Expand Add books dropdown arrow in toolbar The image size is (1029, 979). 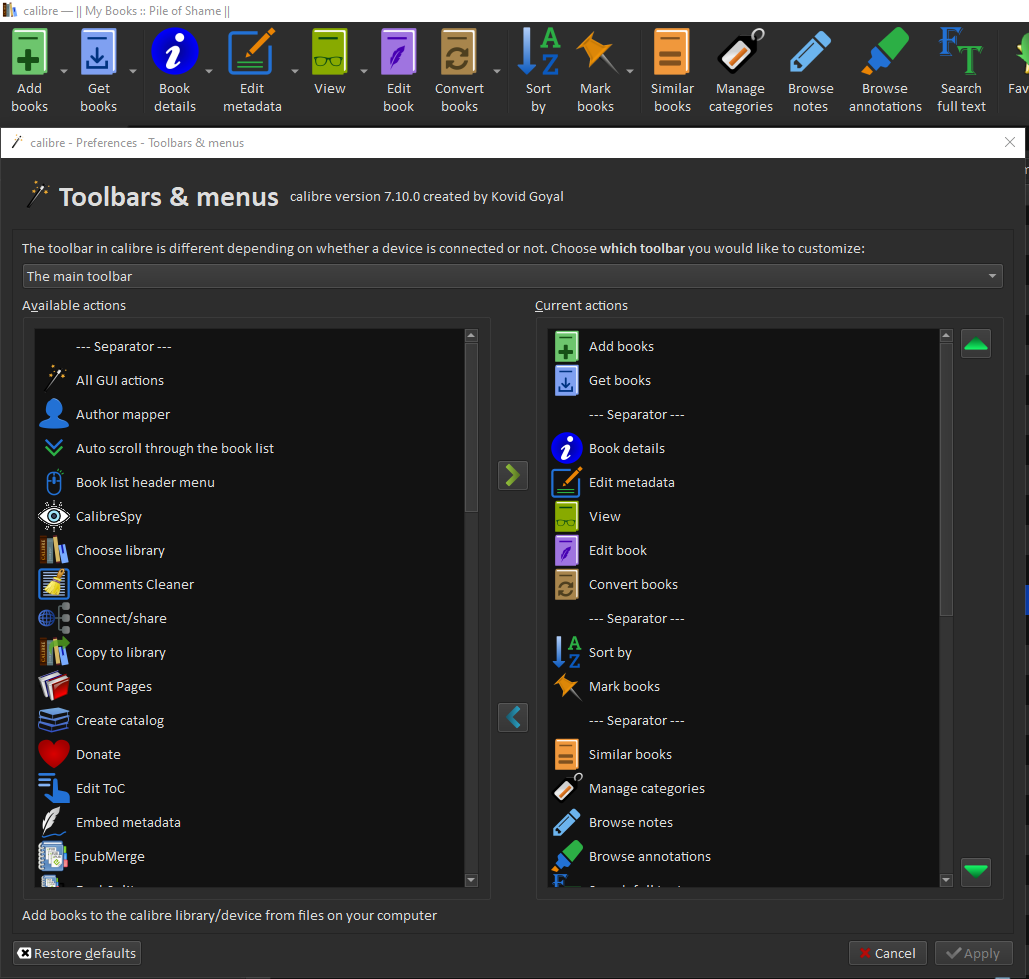point(64,71)
